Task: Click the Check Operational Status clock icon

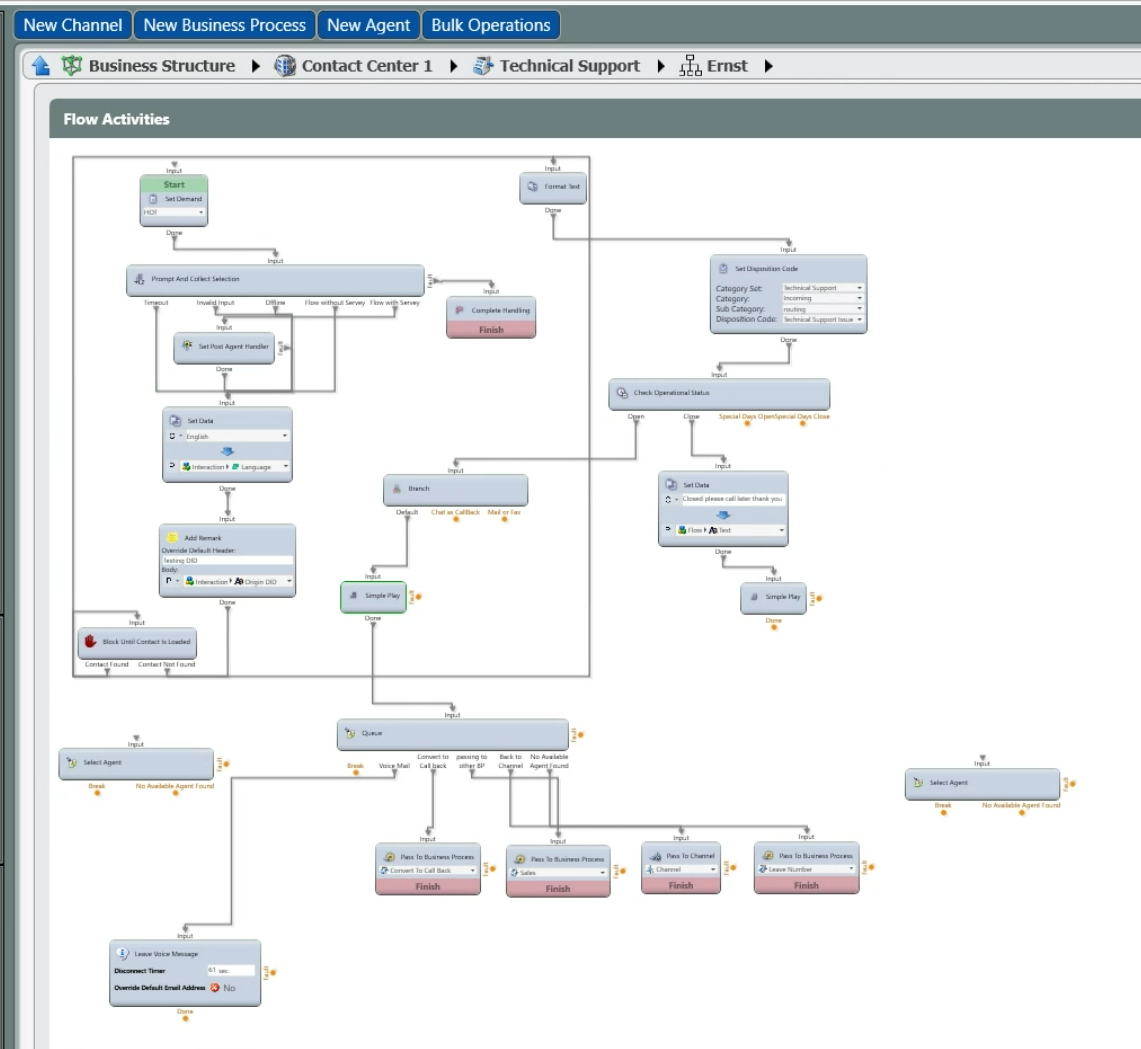Action: (x=621, y=393)
